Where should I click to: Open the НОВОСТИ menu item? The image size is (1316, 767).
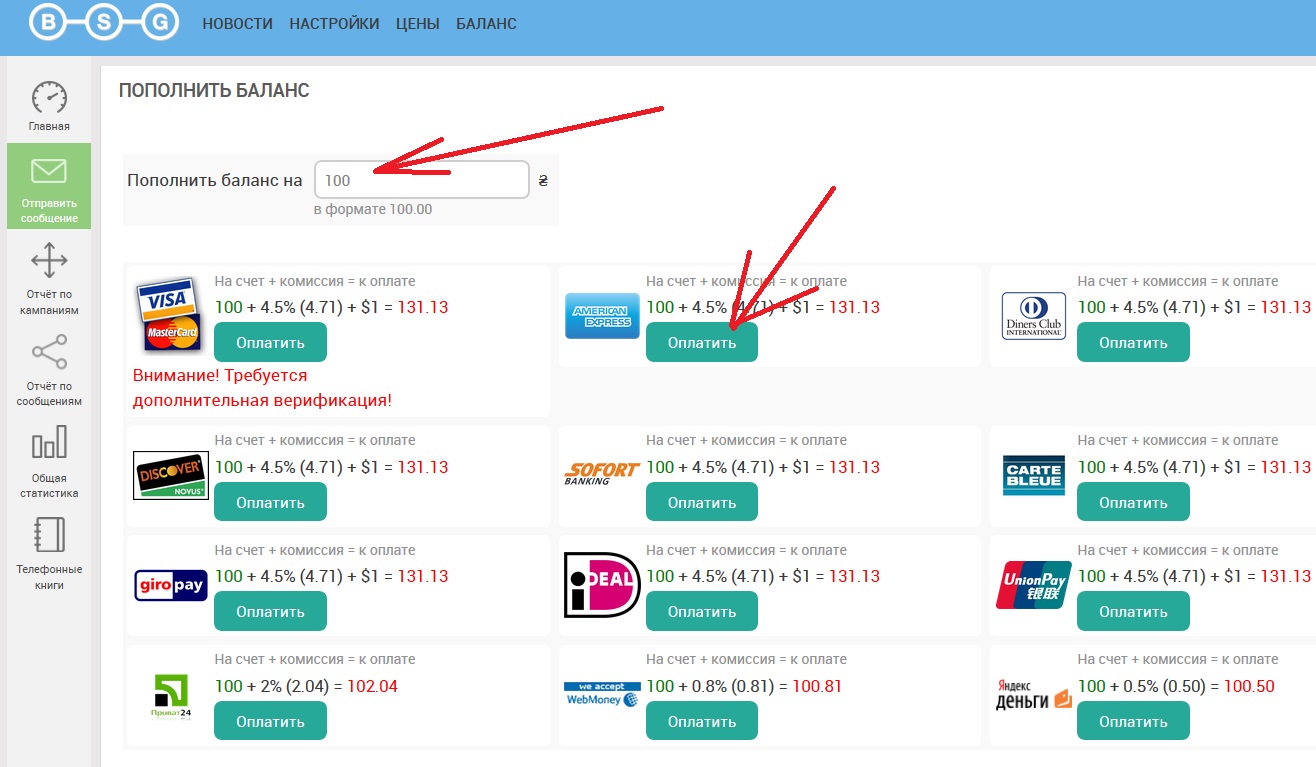[238, 24]
